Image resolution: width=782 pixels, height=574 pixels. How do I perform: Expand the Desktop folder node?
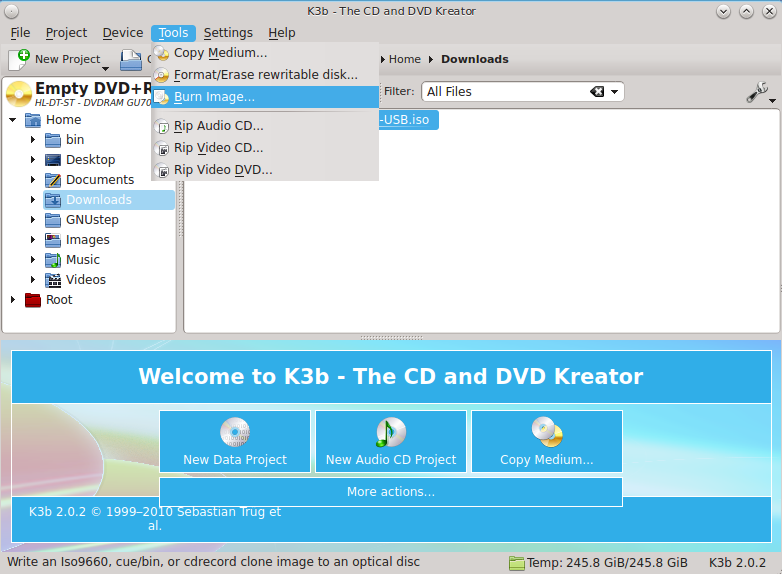tap(33, 160)
